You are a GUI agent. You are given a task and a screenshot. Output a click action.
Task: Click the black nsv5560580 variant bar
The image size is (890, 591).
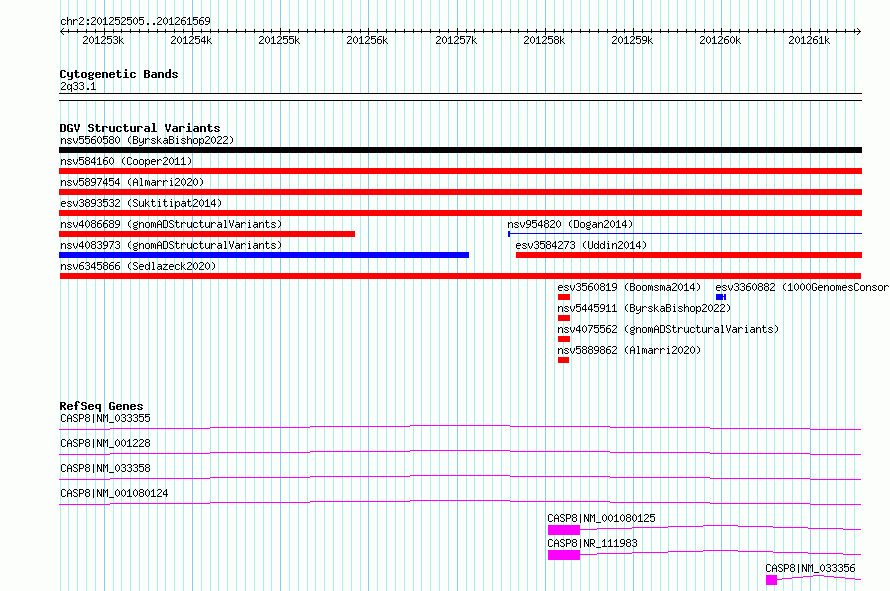coord(460,150)
